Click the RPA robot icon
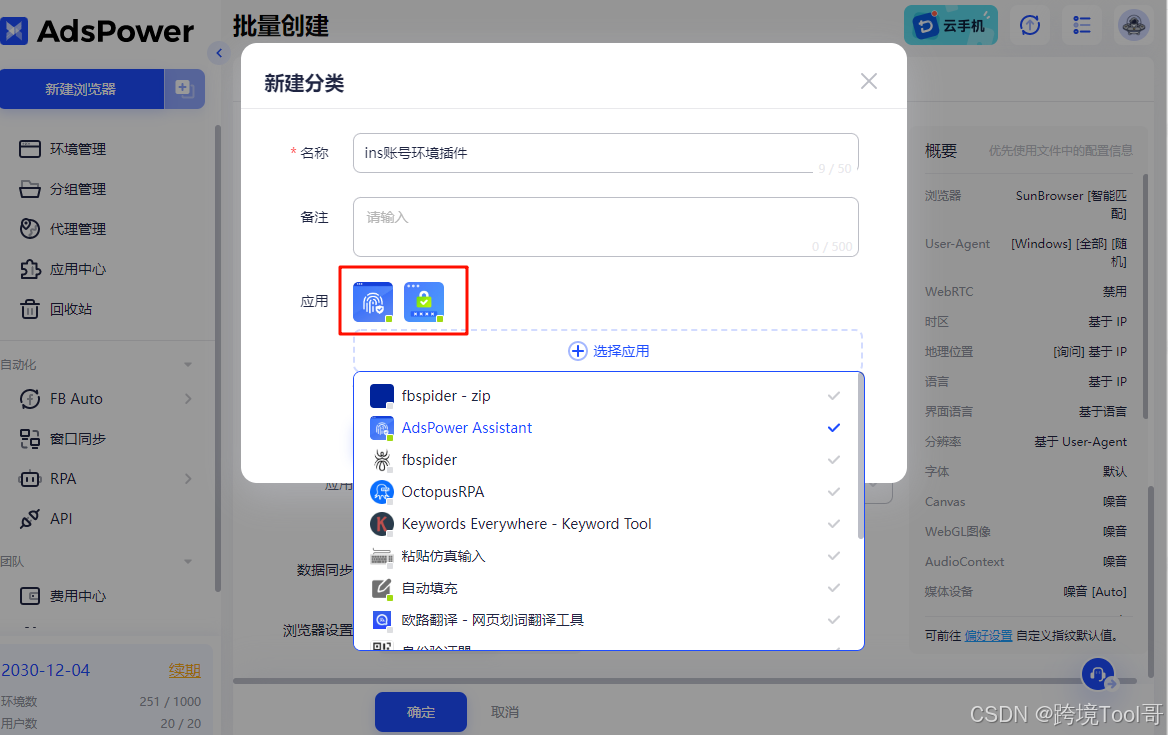Screen dimensions: 1168x735 tap(30, 479)
